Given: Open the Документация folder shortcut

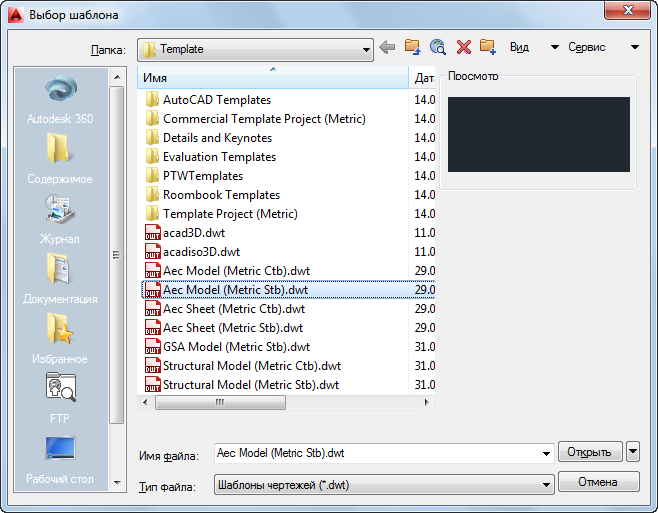Looking at the screenshot, I should pos(60,279).
